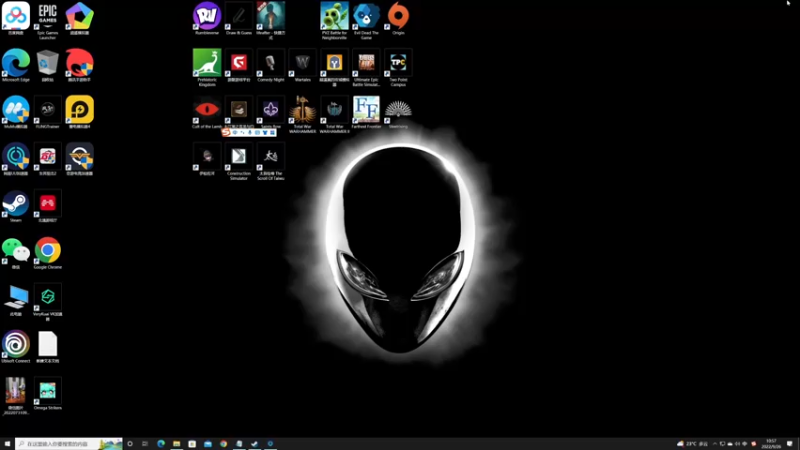Open Draw & Guess shortcut
Image resolution: width=800 pixels, height=450 pixels.
point(239,18)
